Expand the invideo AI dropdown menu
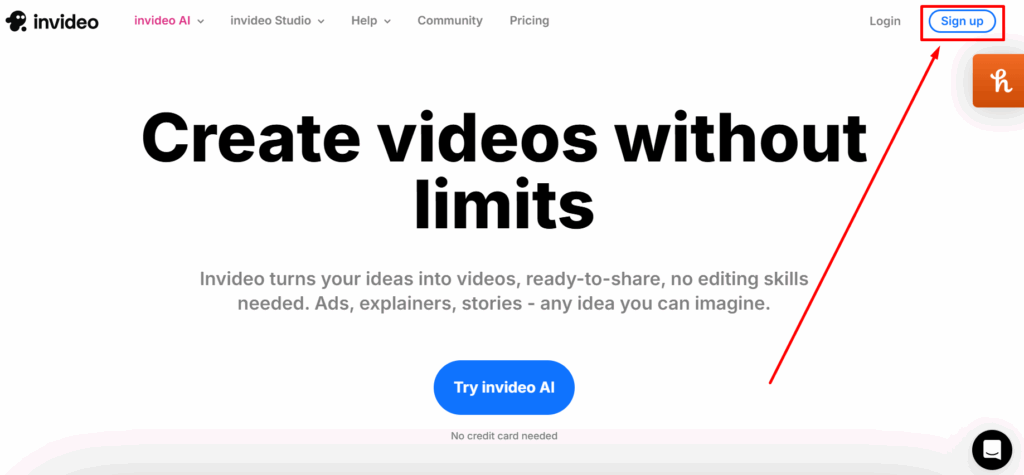This screenshot has height=475, width=1024. (169, 21)
